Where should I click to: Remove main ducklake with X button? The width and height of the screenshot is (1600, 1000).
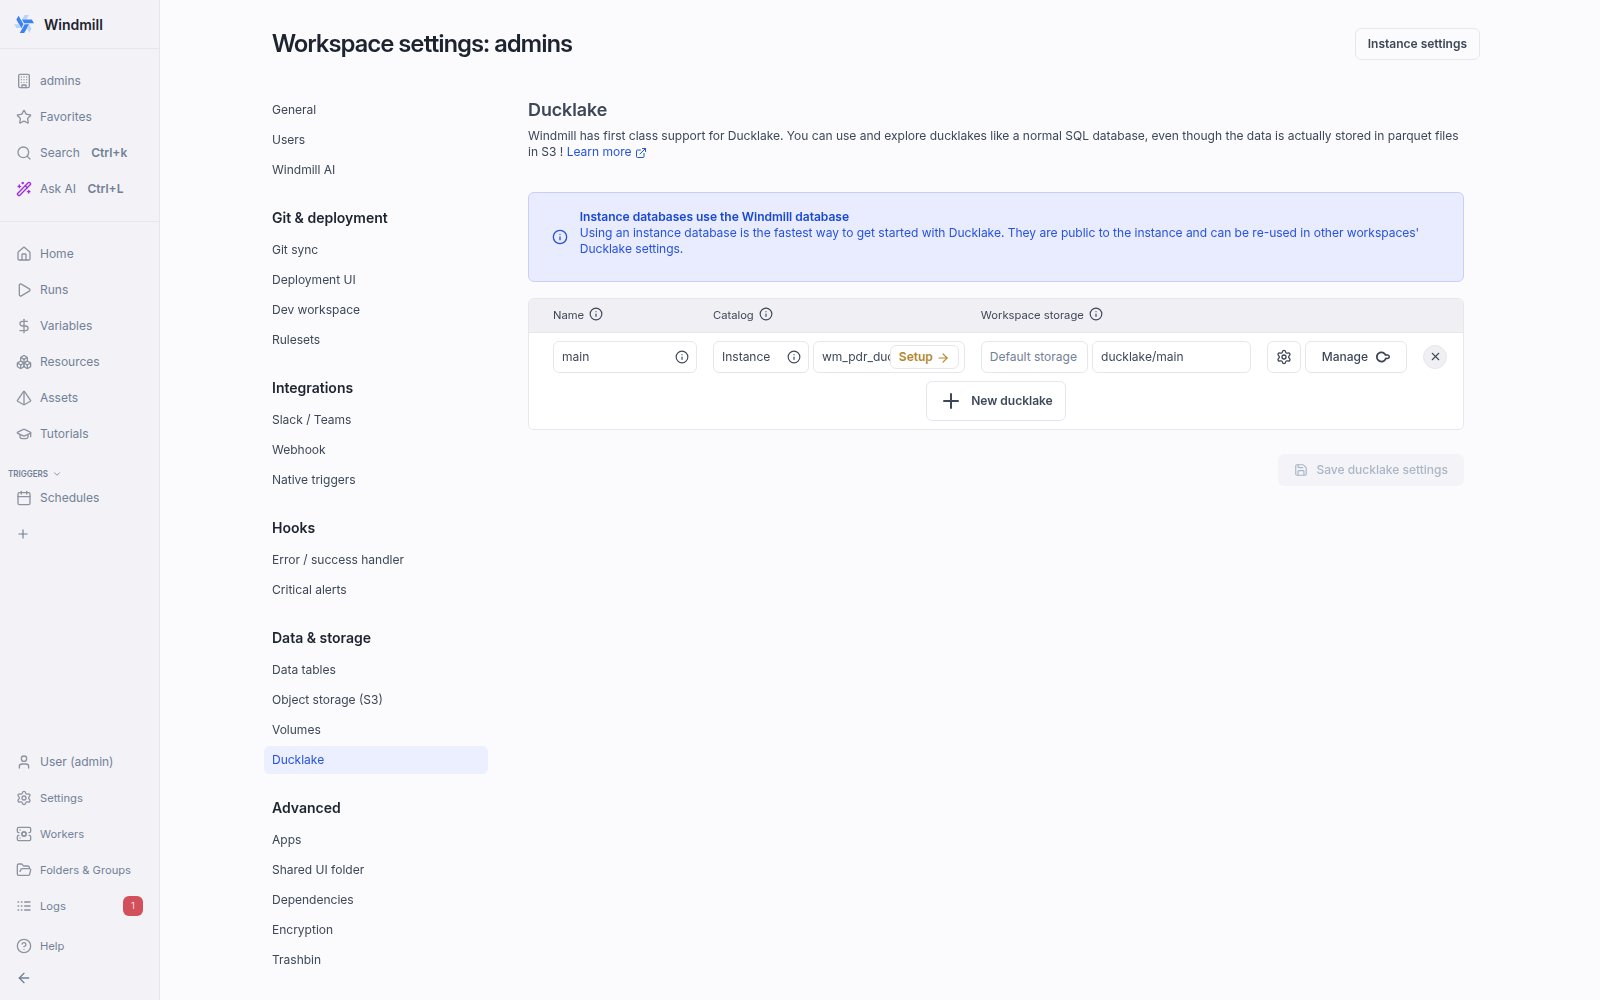coord(1435,357)
